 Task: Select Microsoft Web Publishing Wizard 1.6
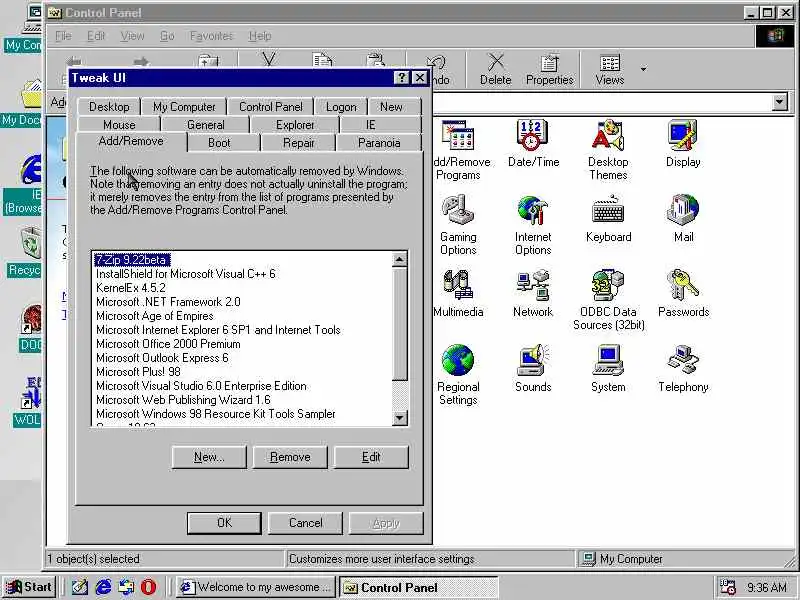point(183,400)
